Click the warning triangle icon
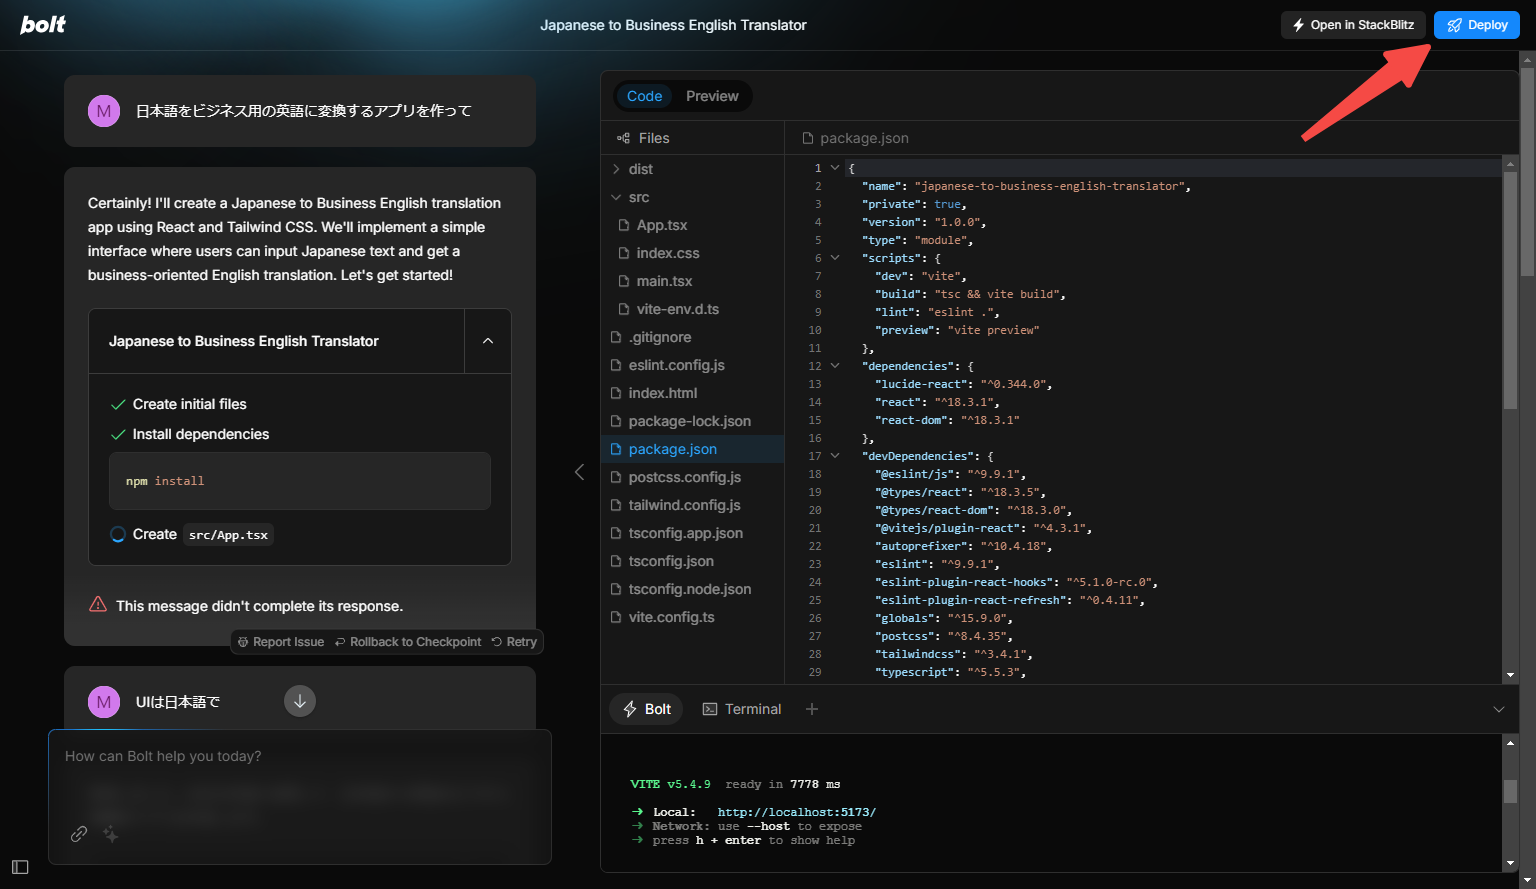 98,604
